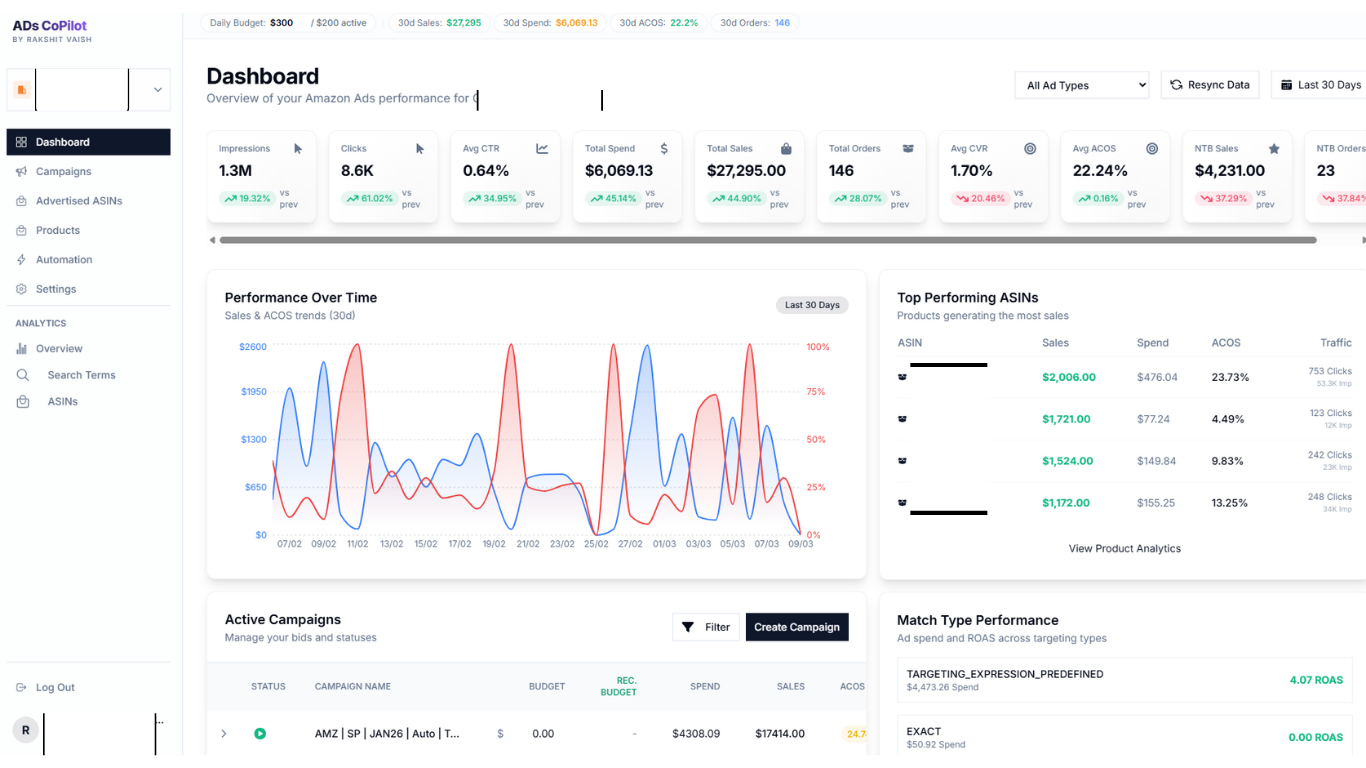Click the Dashboard grid icon

coord(22,142)
